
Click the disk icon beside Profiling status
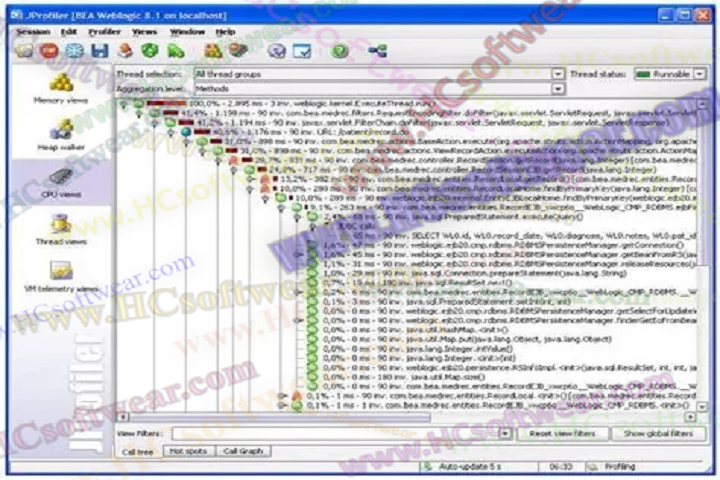click(593, 467)
